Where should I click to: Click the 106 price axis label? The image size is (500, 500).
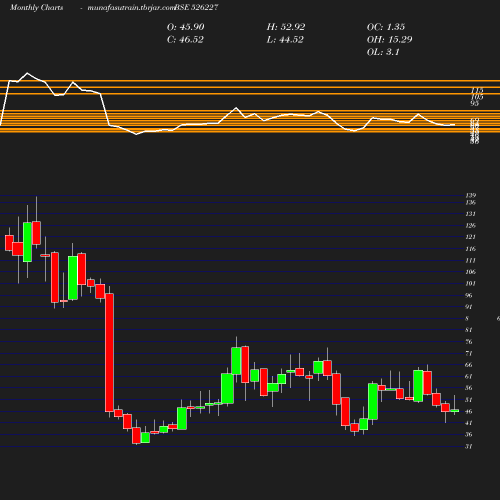pyautogui.click(x=471, y=272)
